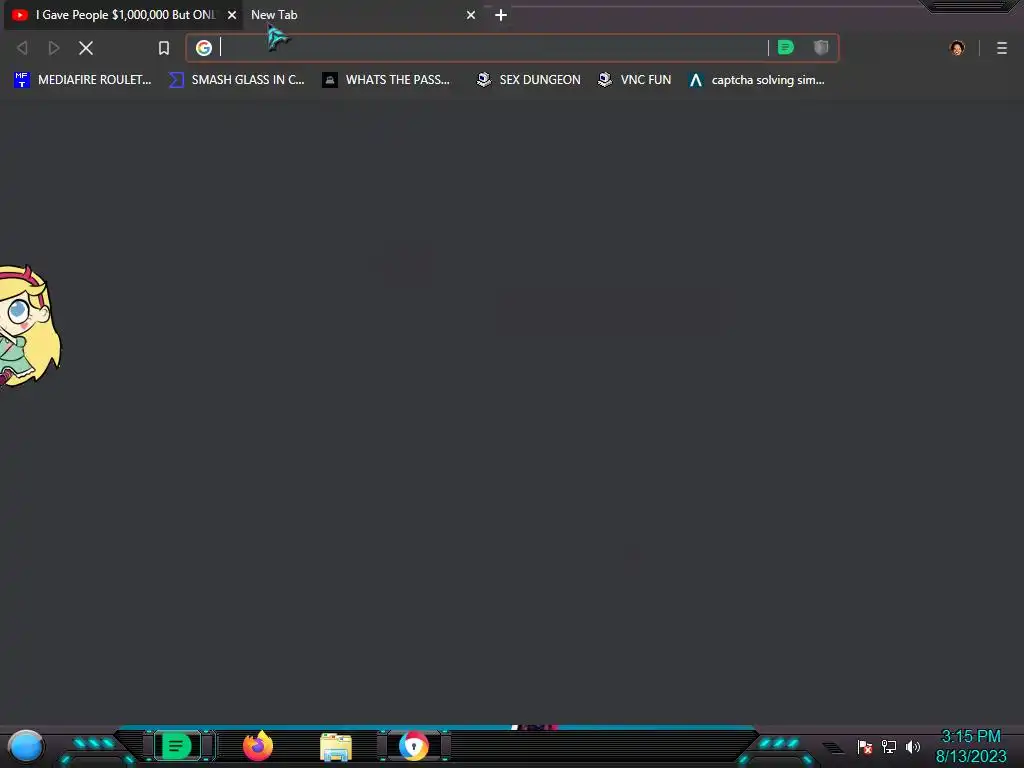Image resolution: width=1024 pixels, height=768 pixels.
Task: Launch Firefox from the taskbar
Action: click(x=258, y=746)
